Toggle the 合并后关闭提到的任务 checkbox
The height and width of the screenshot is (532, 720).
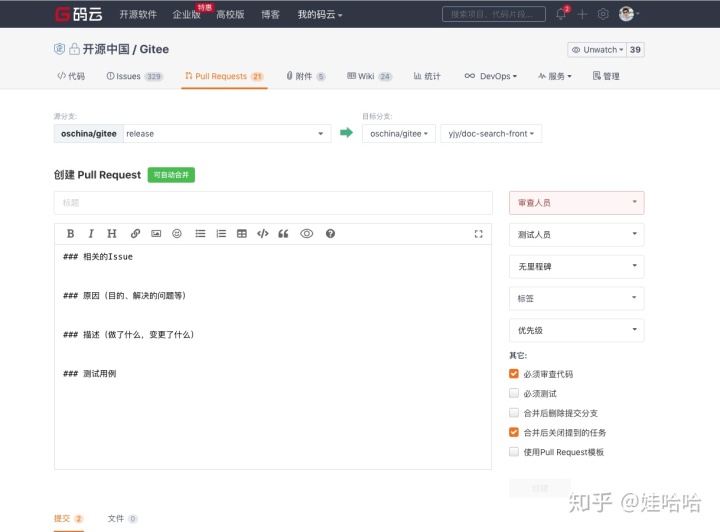(x=514, y=432)
